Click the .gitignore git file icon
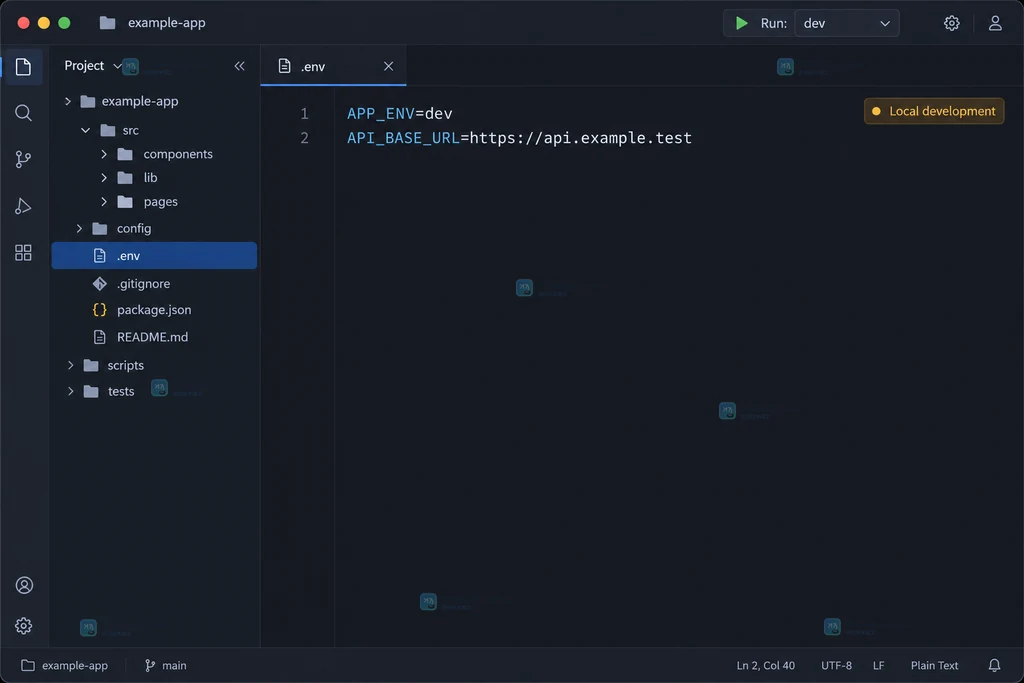 [x=99, y=283]
